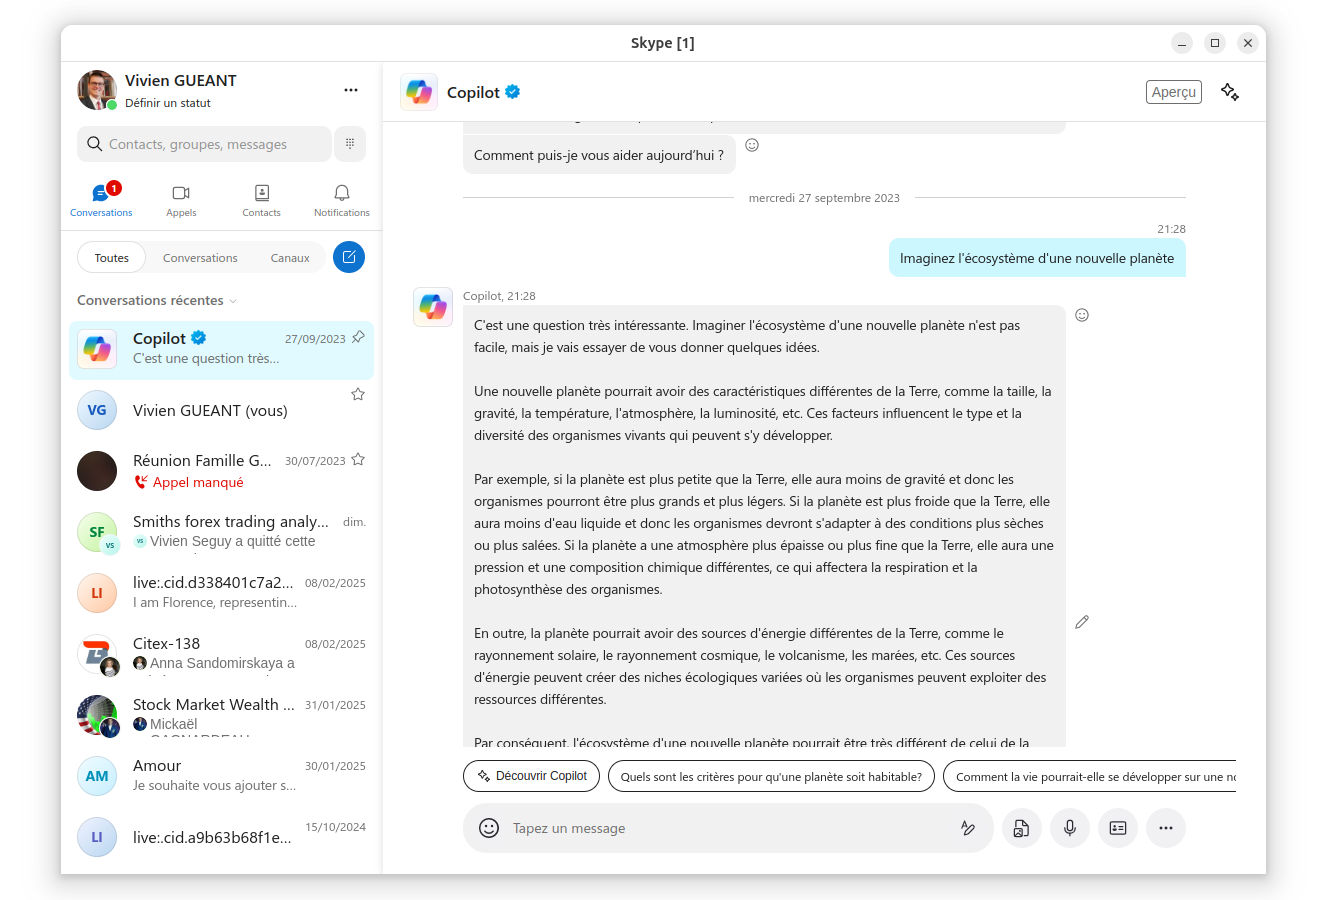React to 'Comment puis-je vous aider' message
The height and width of the screenshot is (900, 1327).
tap(752, 145)
